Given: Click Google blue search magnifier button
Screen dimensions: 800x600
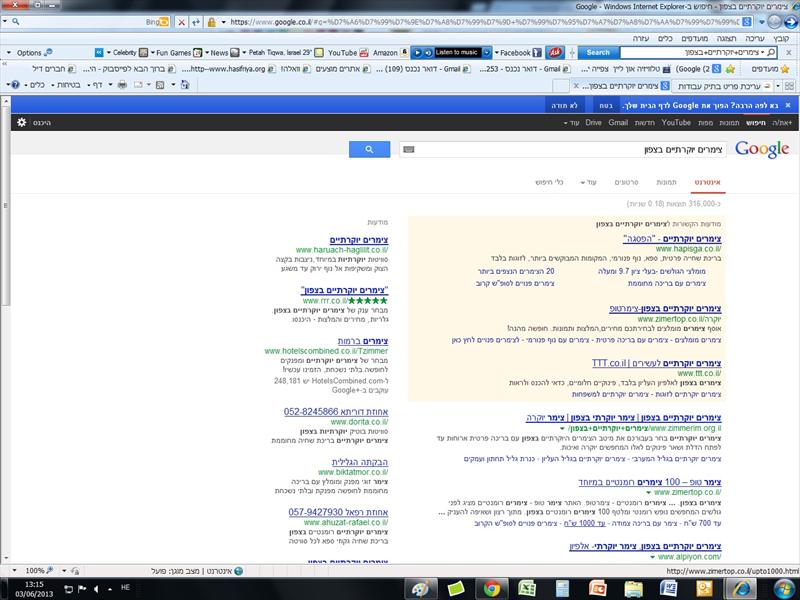Looking at the screenshot, I should 369,149.
